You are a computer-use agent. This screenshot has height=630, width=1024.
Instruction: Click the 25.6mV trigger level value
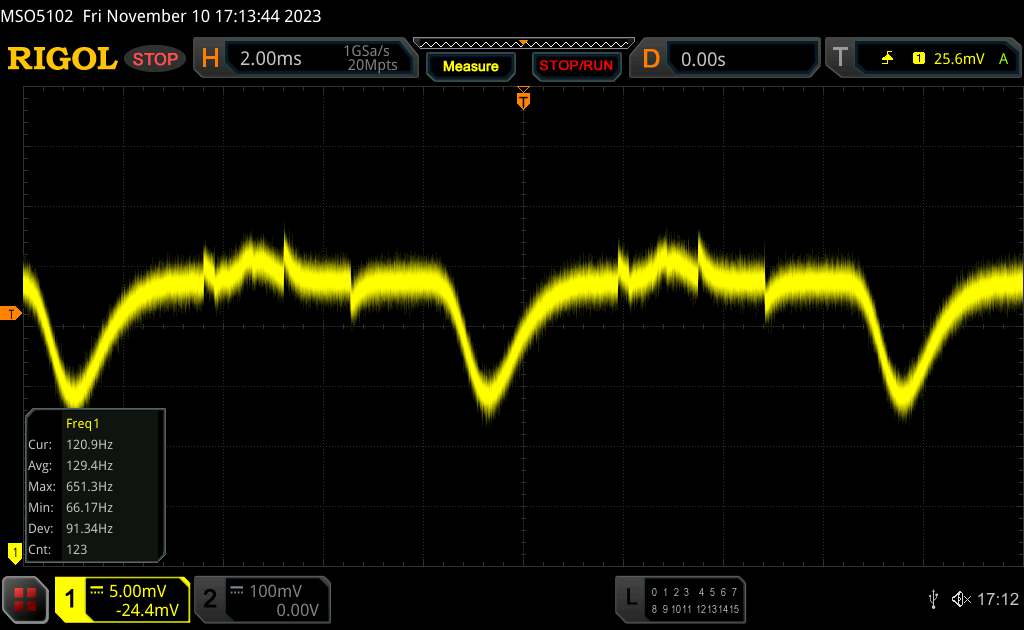click(959, 59)
